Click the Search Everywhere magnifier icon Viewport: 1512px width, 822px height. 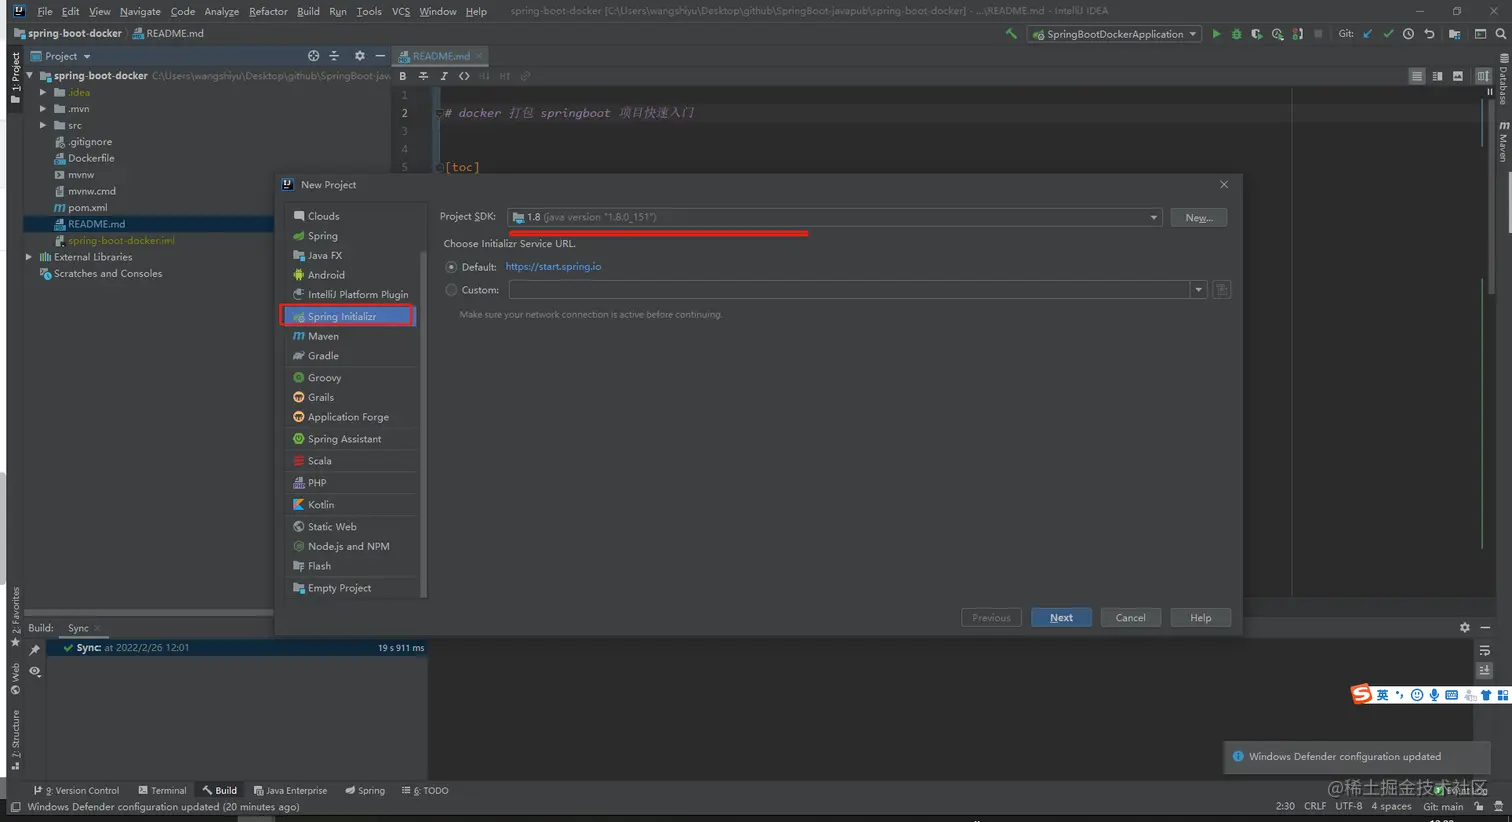tap(1500, 34)
